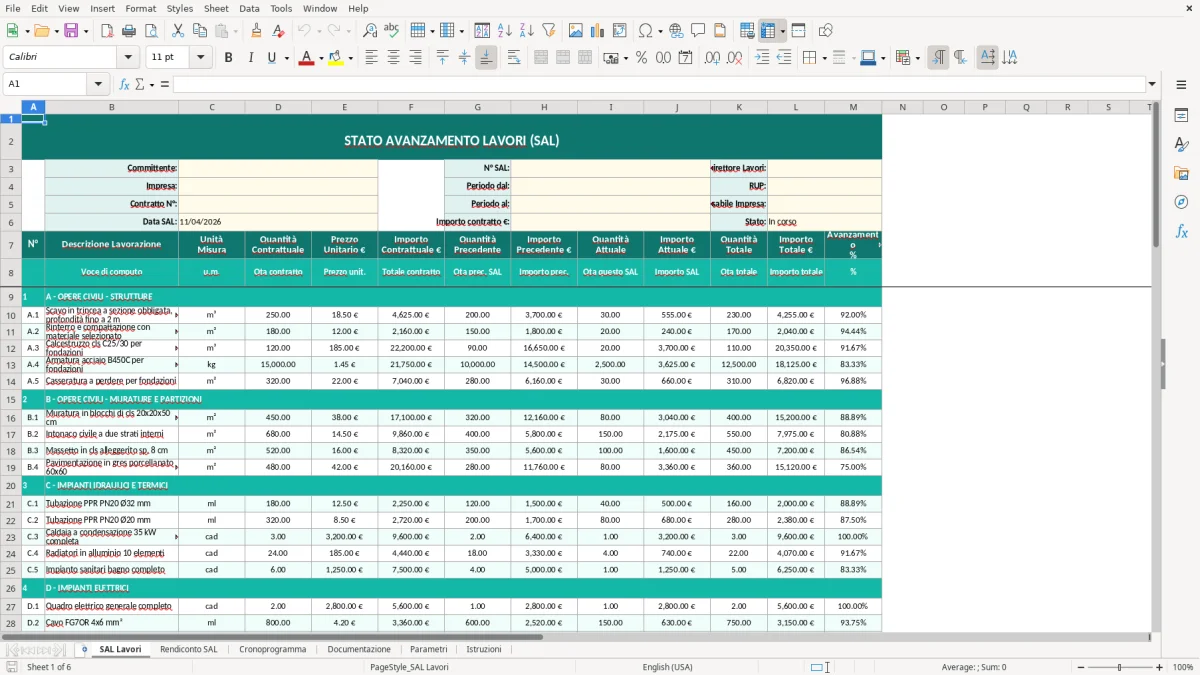Open the Sheet menu
The image size is (1200, 675).
point(216,8)
